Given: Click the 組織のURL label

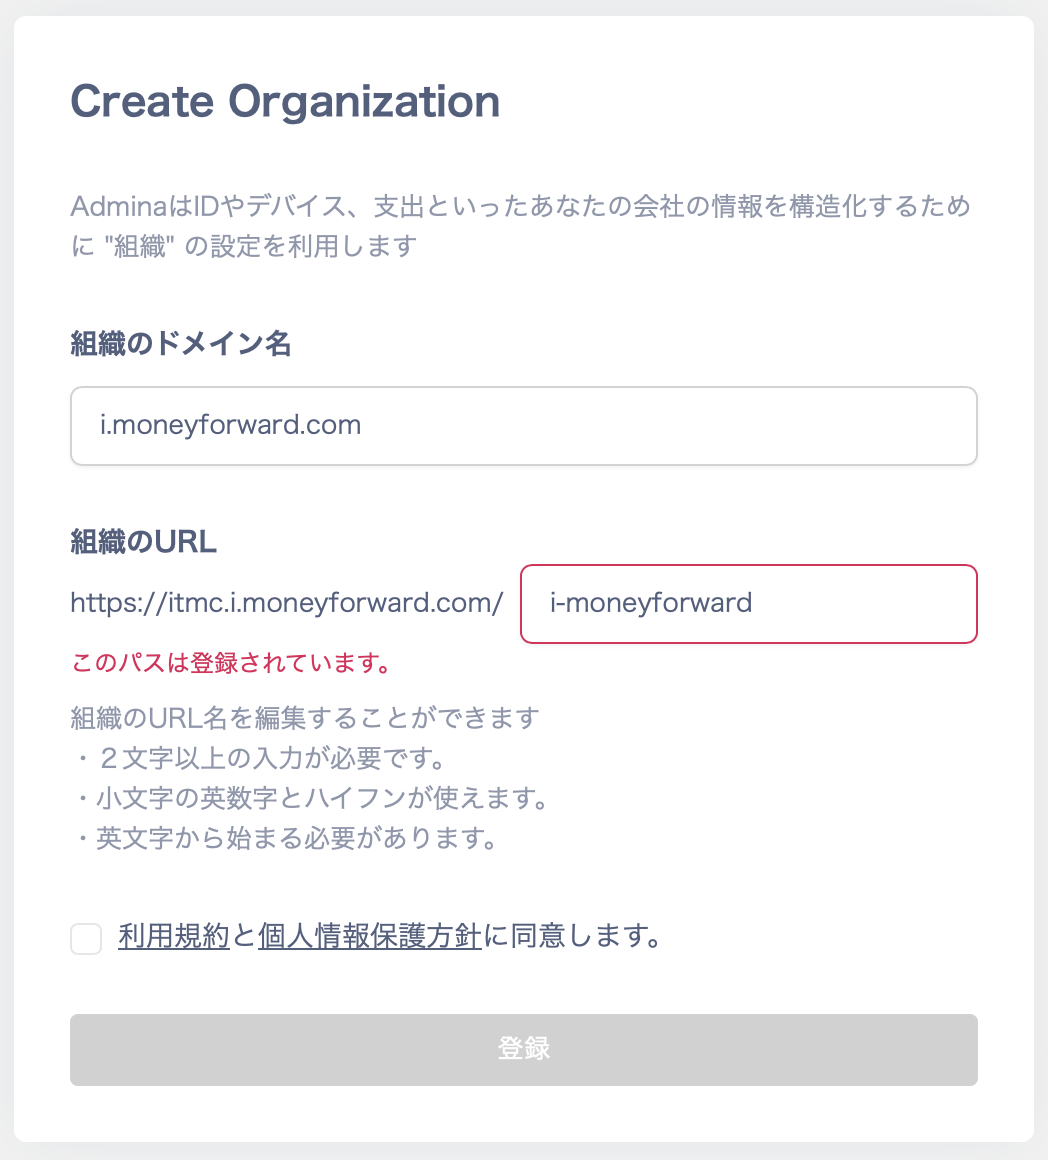Looking at the screenshot, I should 144,542.
